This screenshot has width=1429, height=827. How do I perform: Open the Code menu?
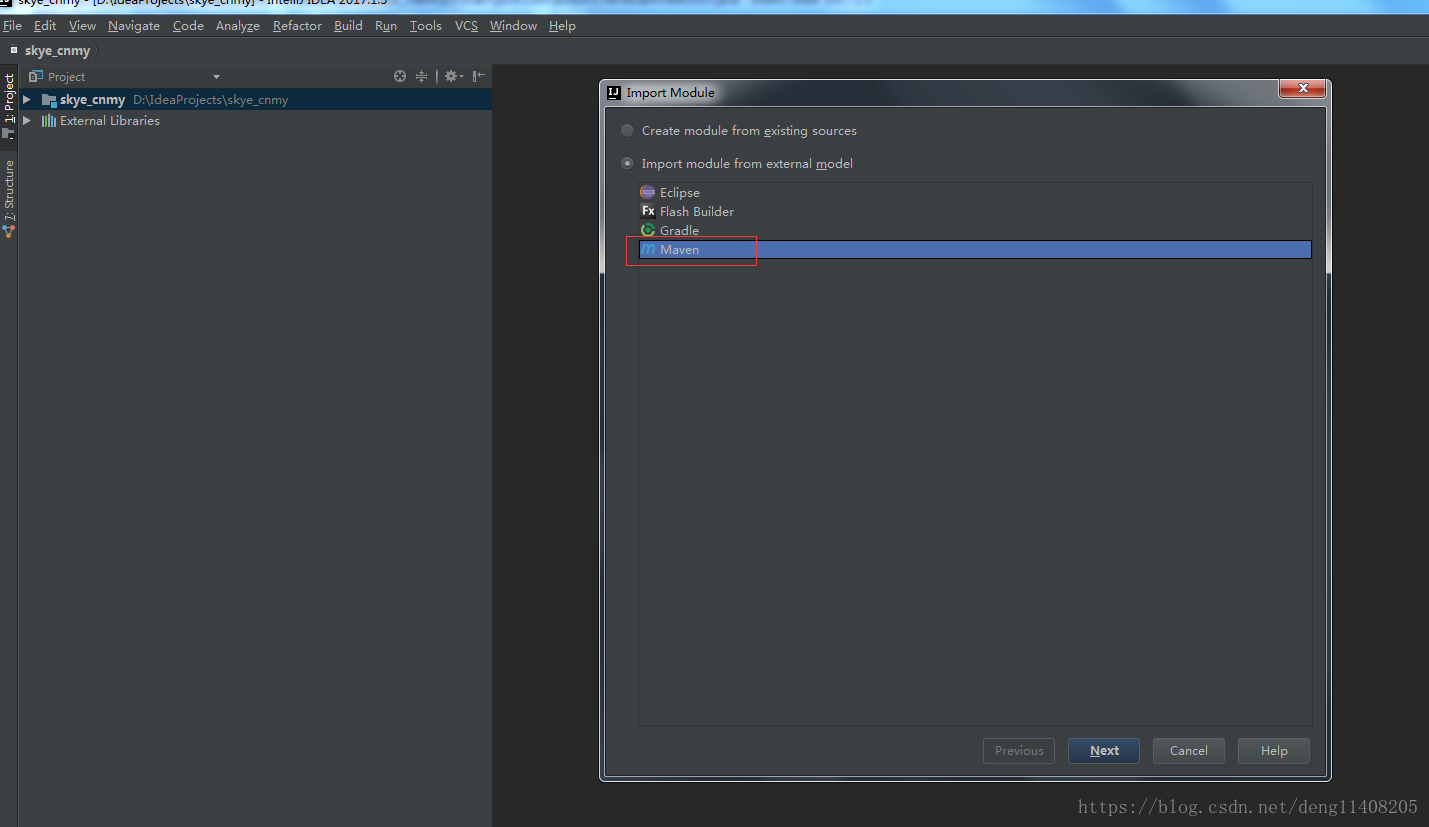click(x=188, y=26)
